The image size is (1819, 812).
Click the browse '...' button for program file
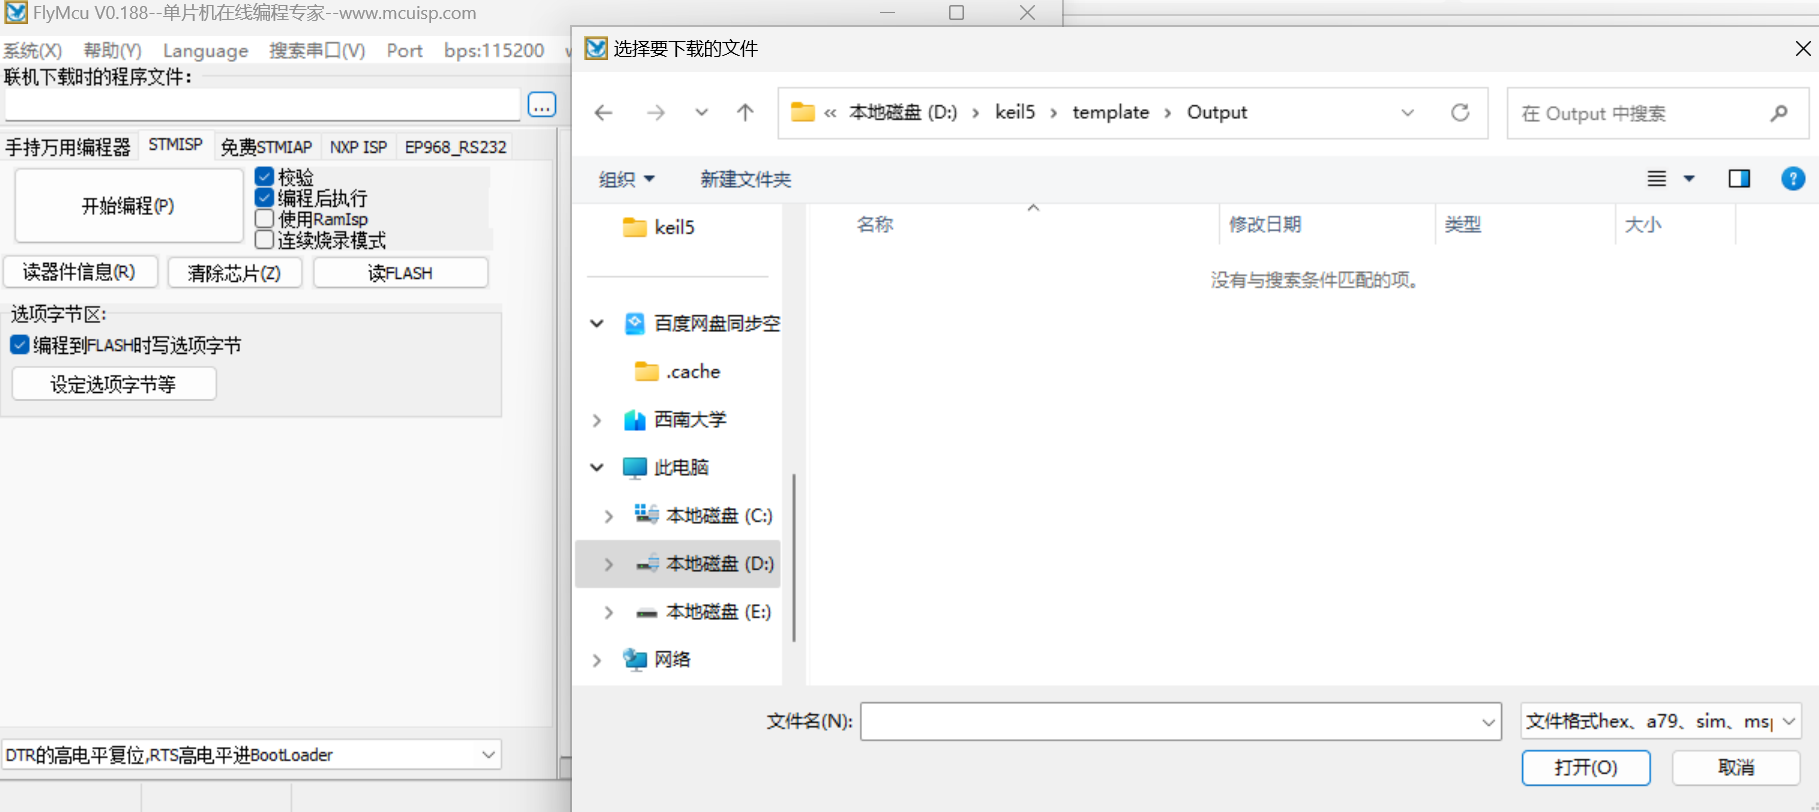pos(542,104)
